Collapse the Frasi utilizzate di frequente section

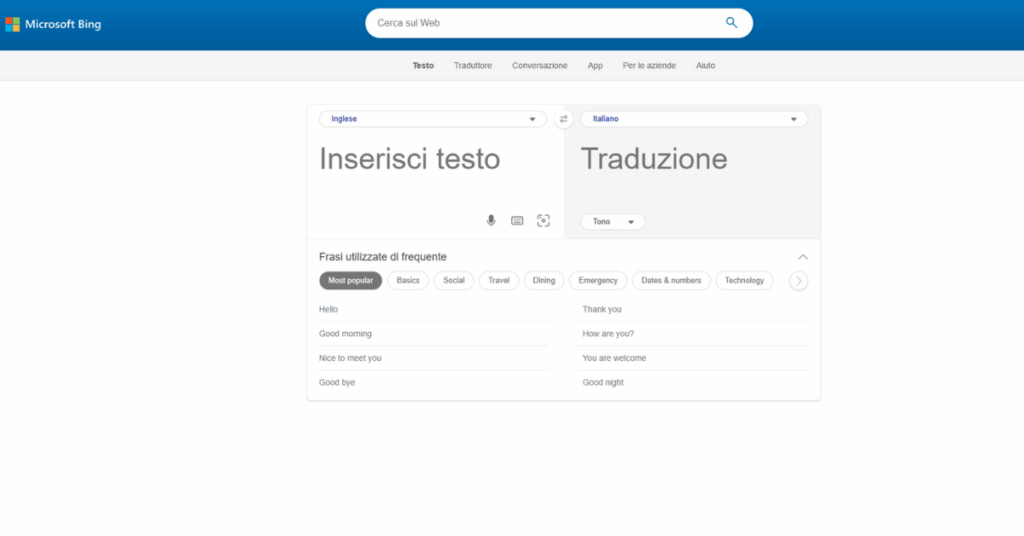(x=802, y=257)
